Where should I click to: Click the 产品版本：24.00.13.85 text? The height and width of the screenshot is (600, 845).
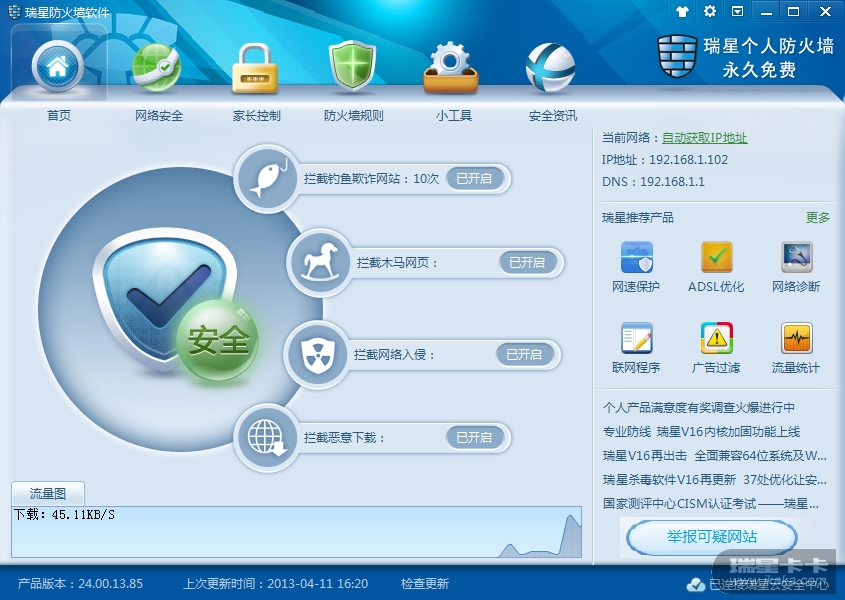click(x=80, y=583)
